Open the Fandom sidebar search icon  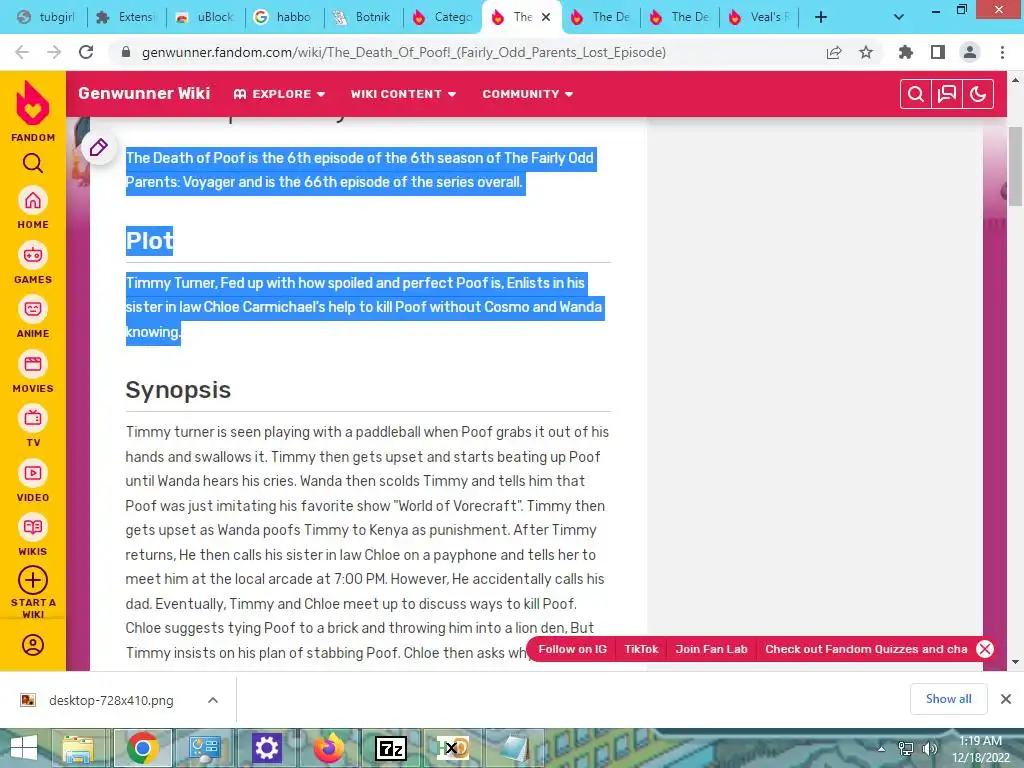(33, 163)
